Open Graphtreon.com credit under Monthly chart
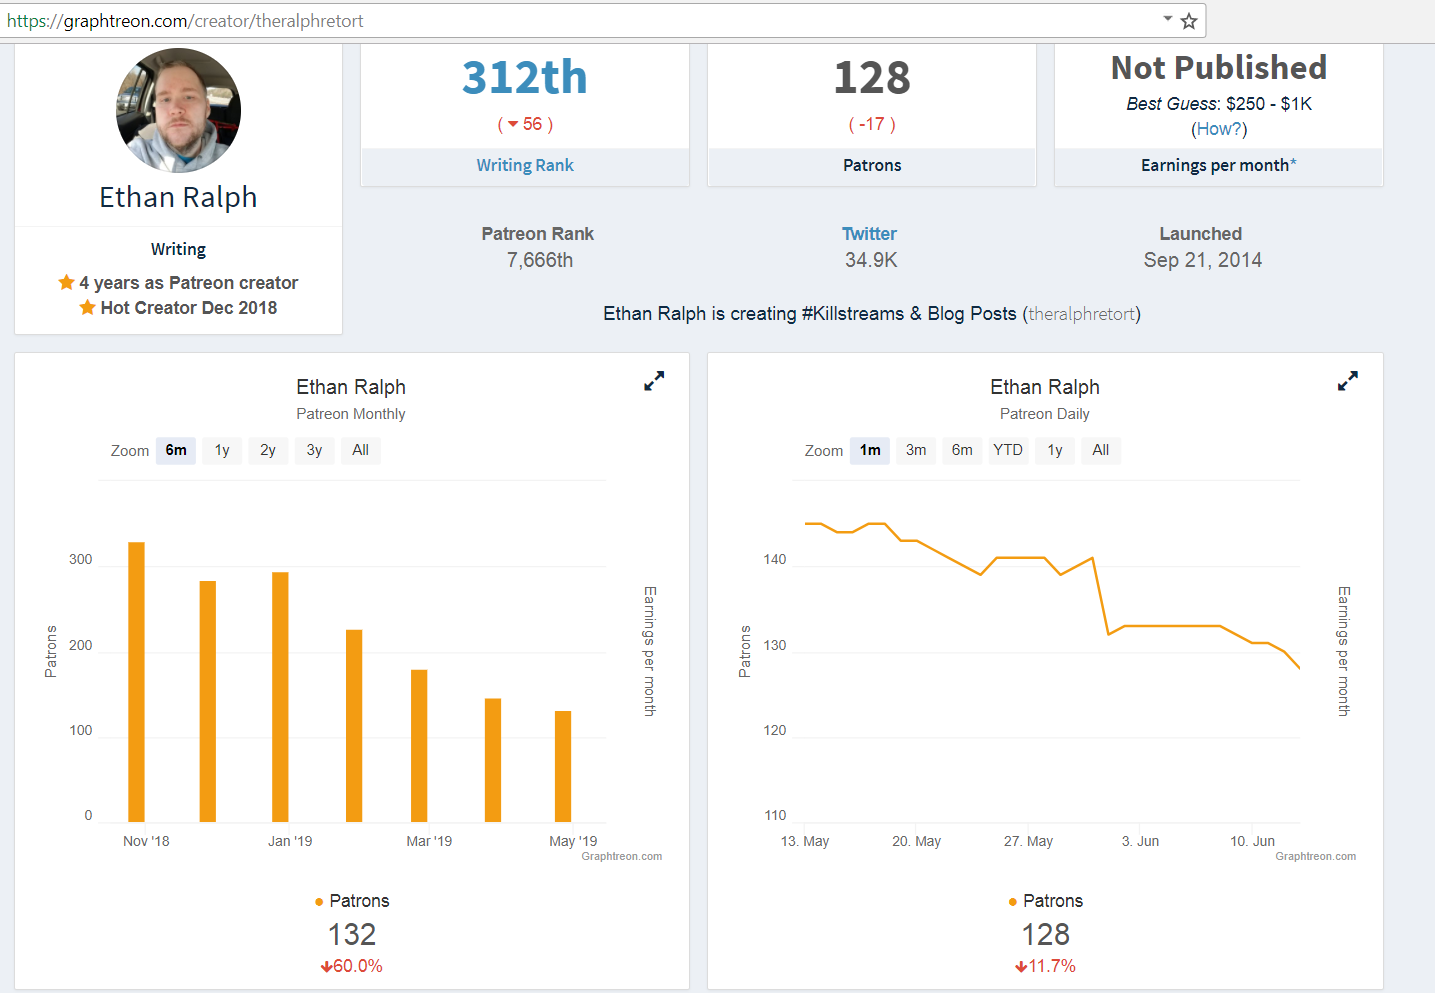This screenshot has height=993, width=1435. click(x=622, y=856)
